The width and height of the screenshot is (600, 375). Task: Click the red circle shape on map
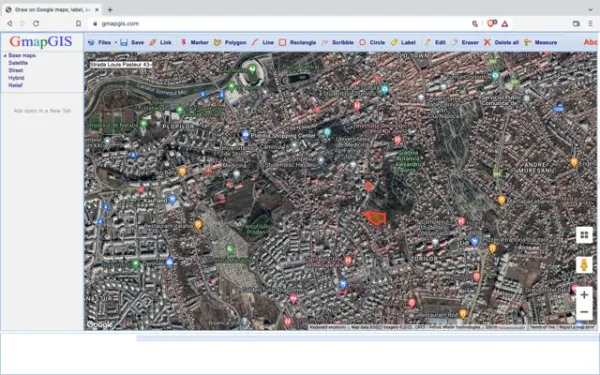coord(368,186)
